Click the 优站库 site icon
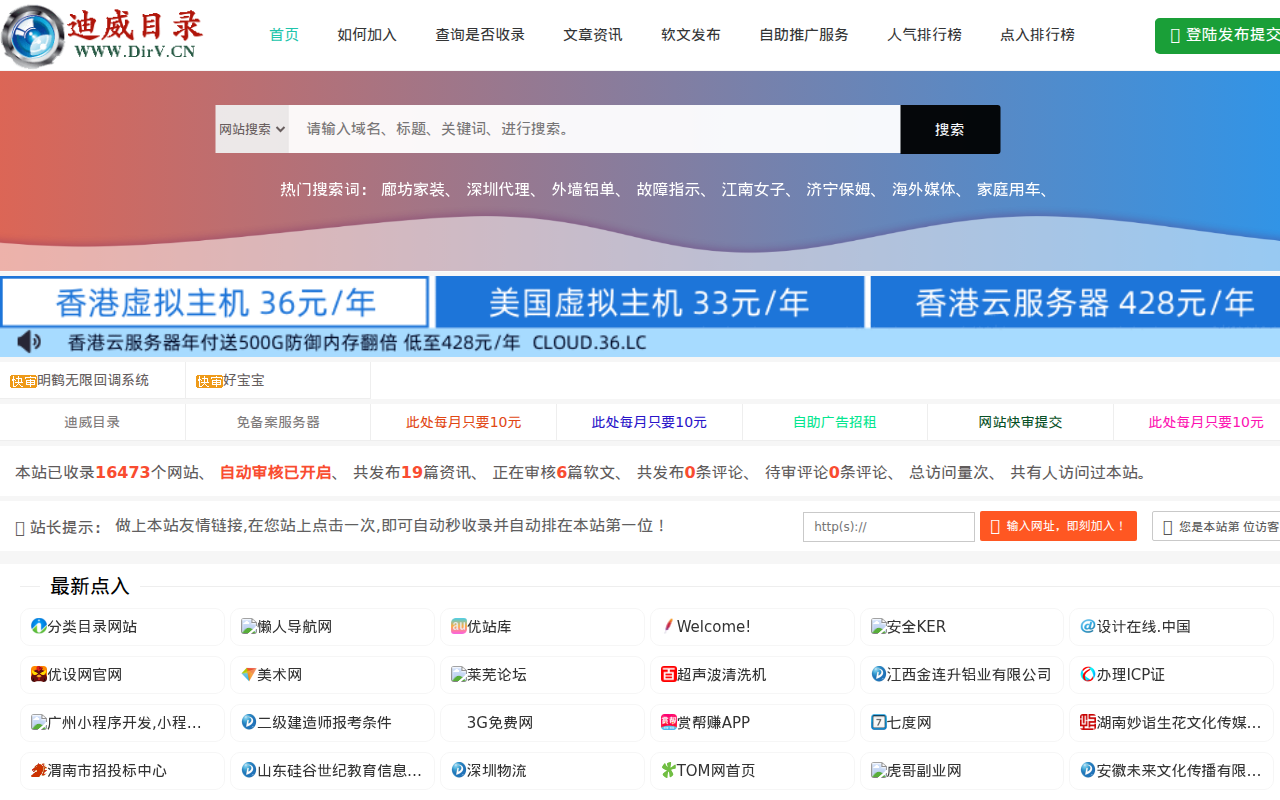 tap(459, 626)
